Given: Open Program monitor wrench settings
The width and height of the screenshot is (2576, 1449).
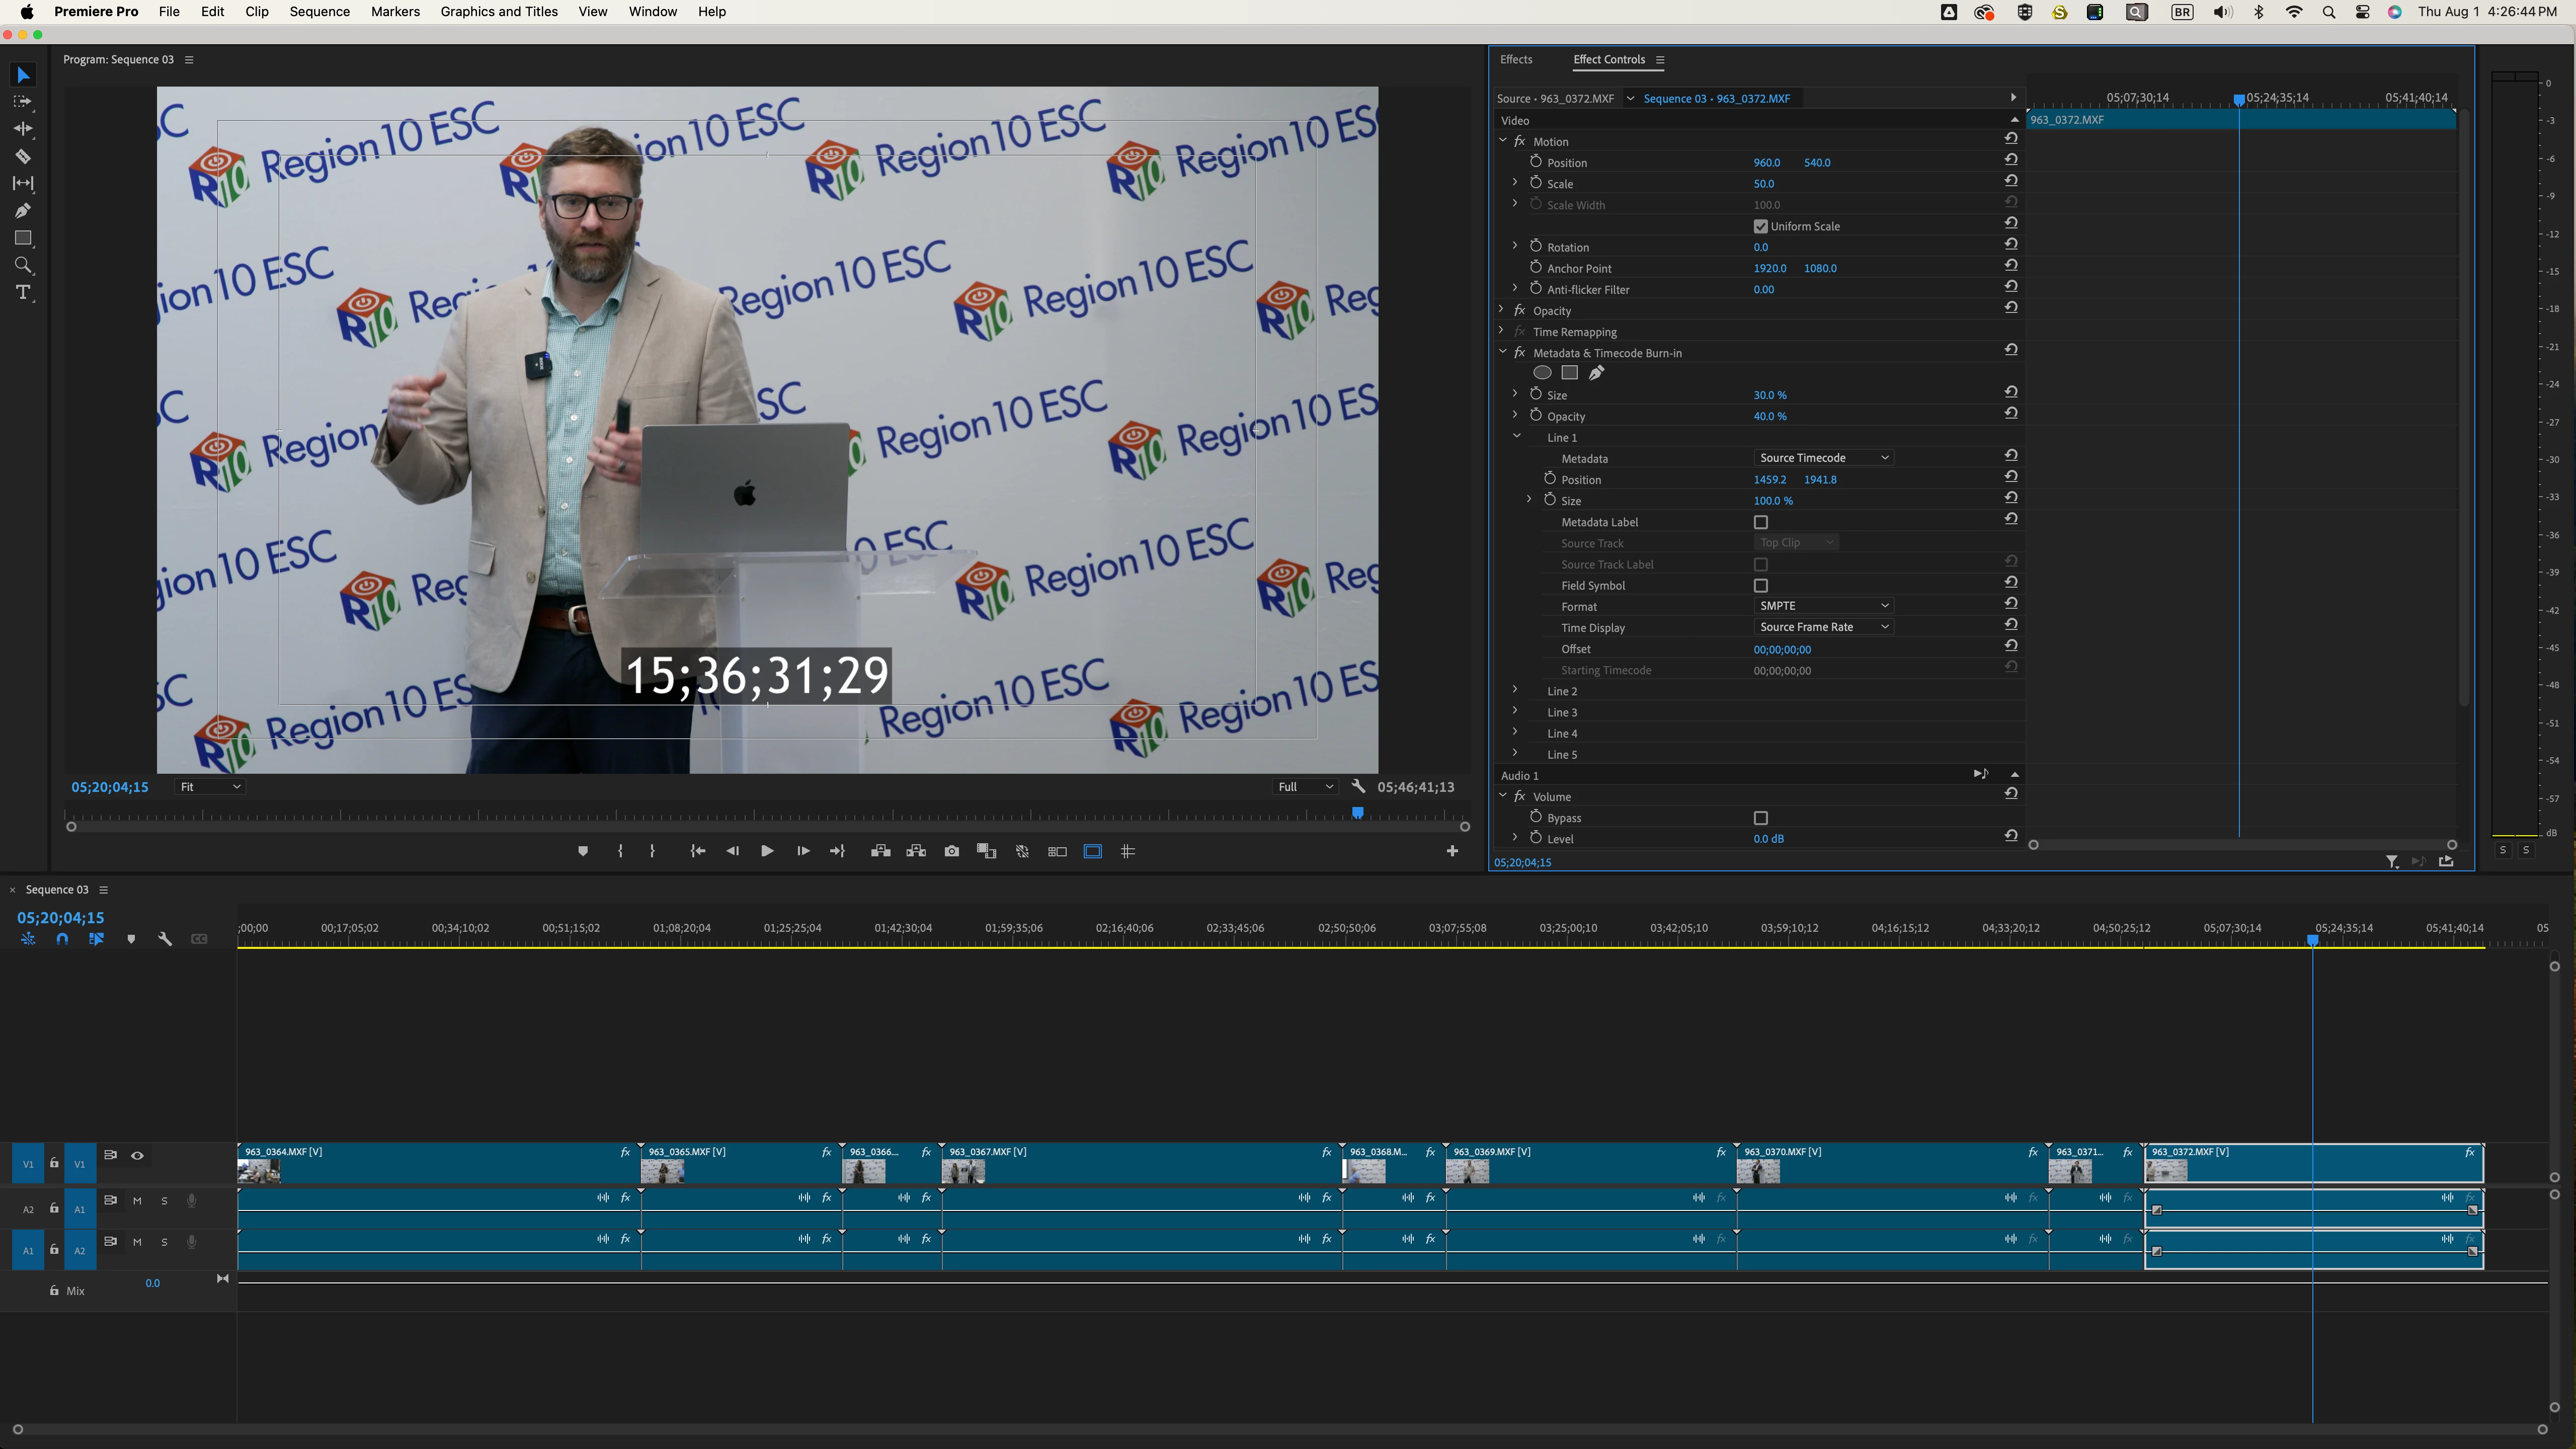Looking at the screenshot, I should click(1358, 787).
